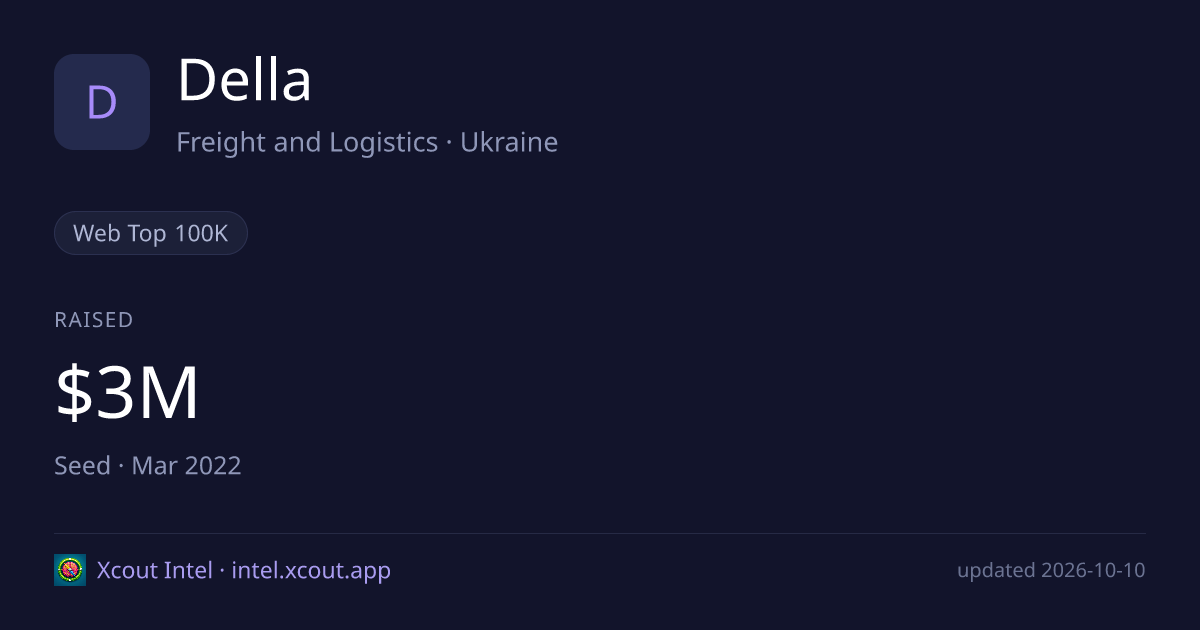This screenshot has height=630, width=1200.
Task: Click the Xcout Intel logo icon
Action: (70, 570)
